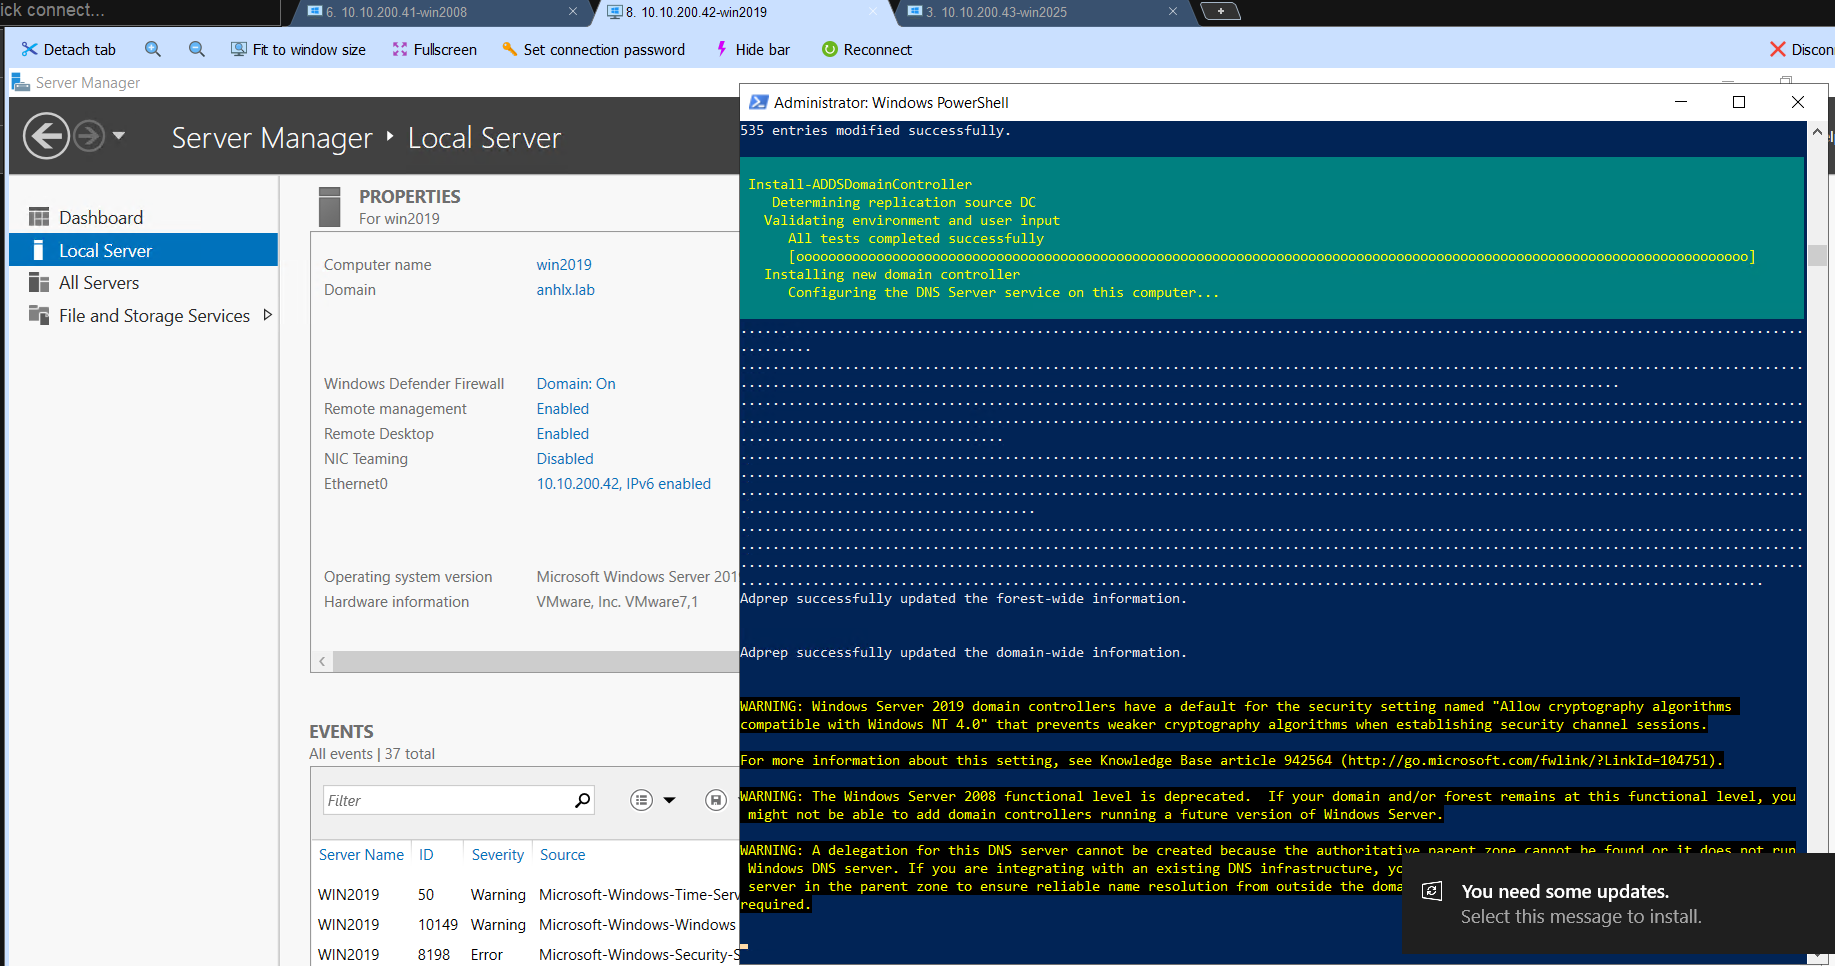Sort events by ID column
This screenshot has width=1835, height=966.
426,855
